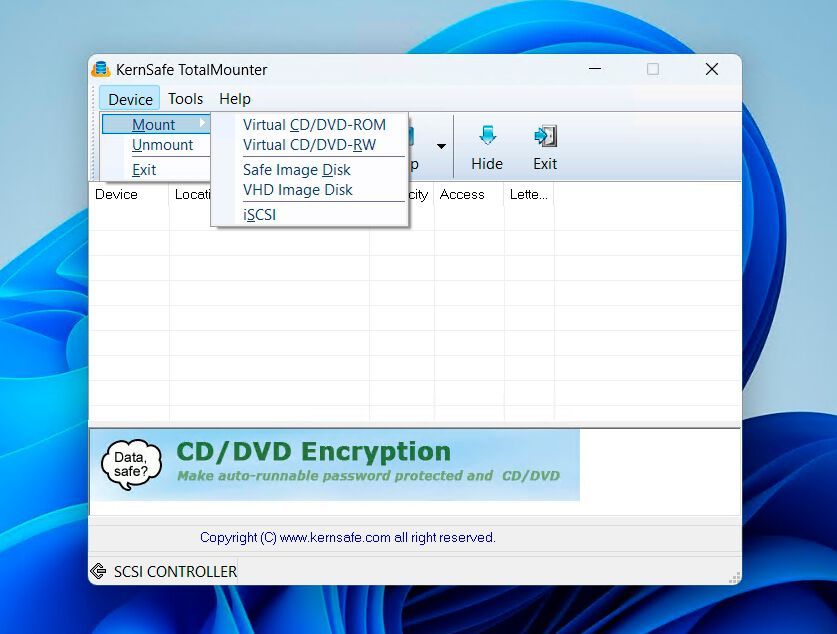Open the Help menu

[x=234, y=98]
